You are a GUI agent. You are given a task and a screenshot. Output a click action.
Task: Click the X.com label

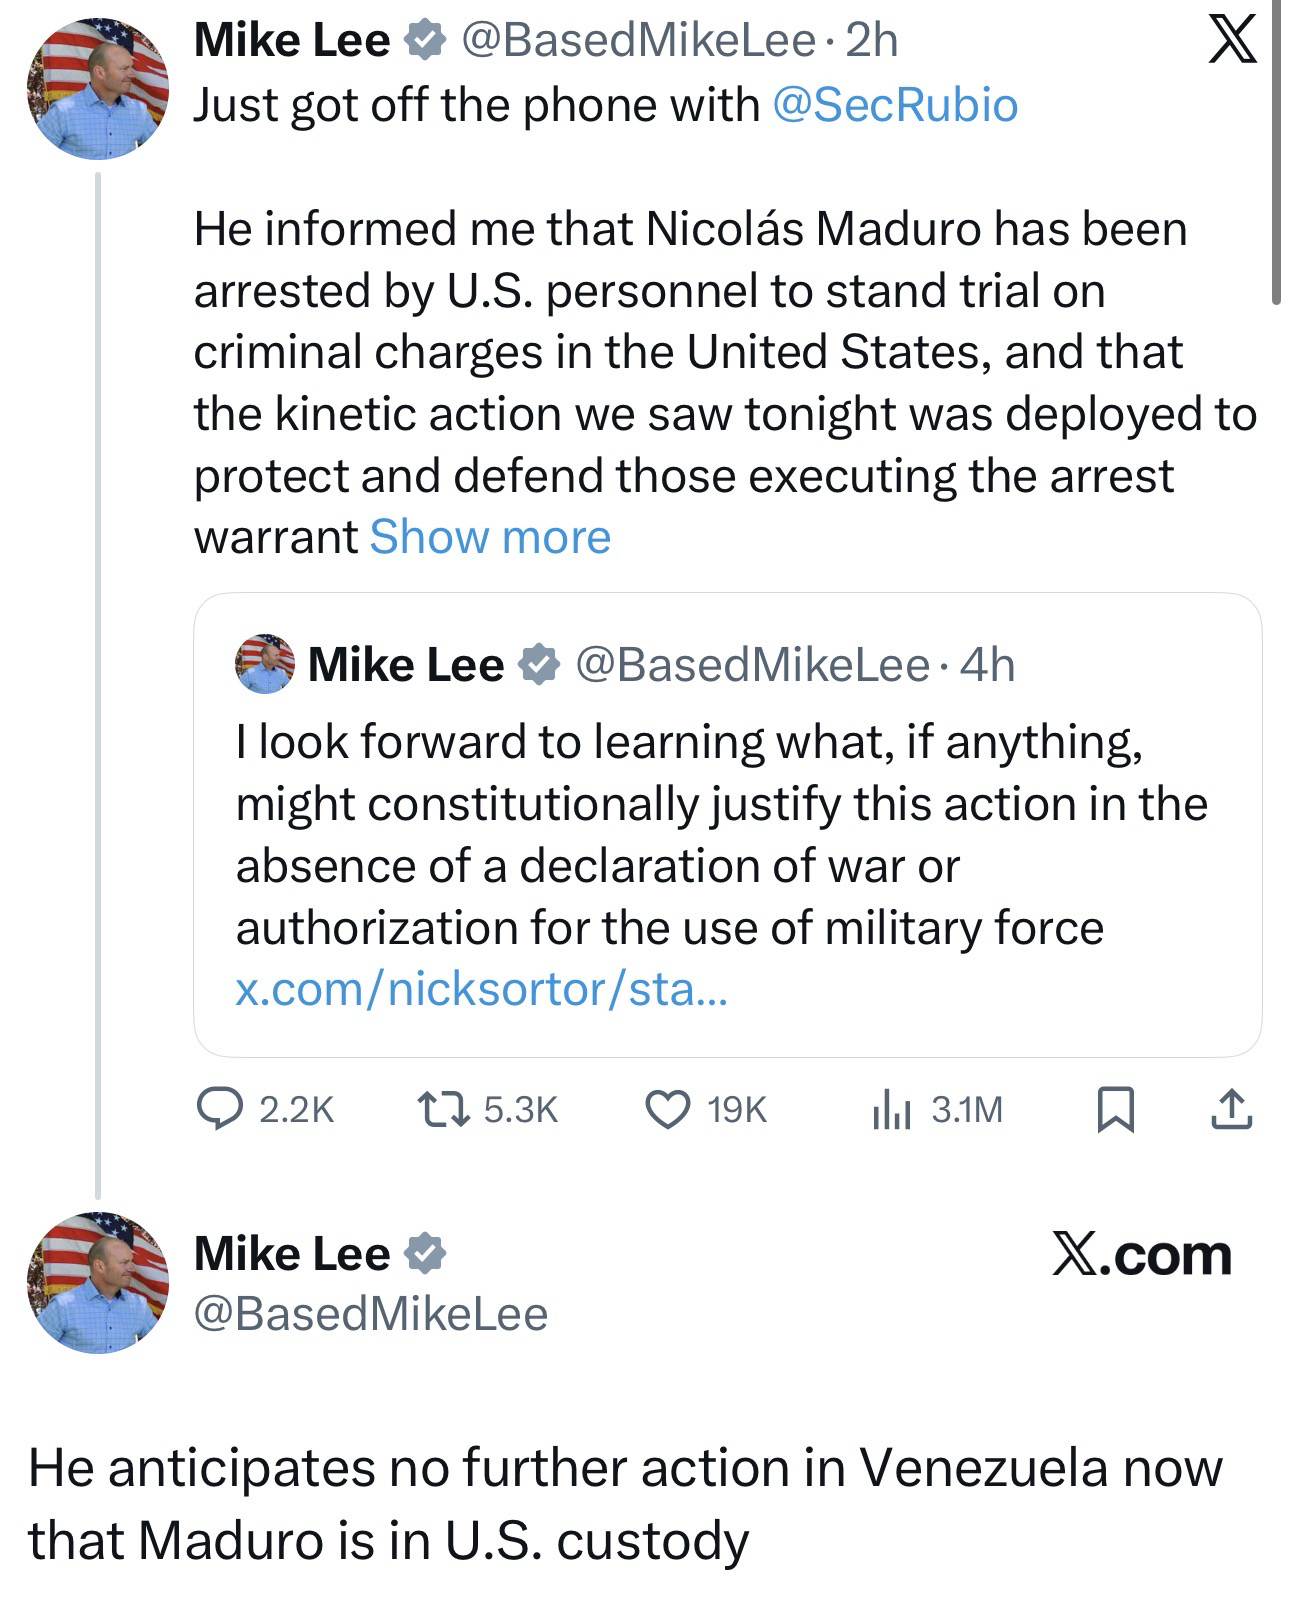(1141, 1254)
